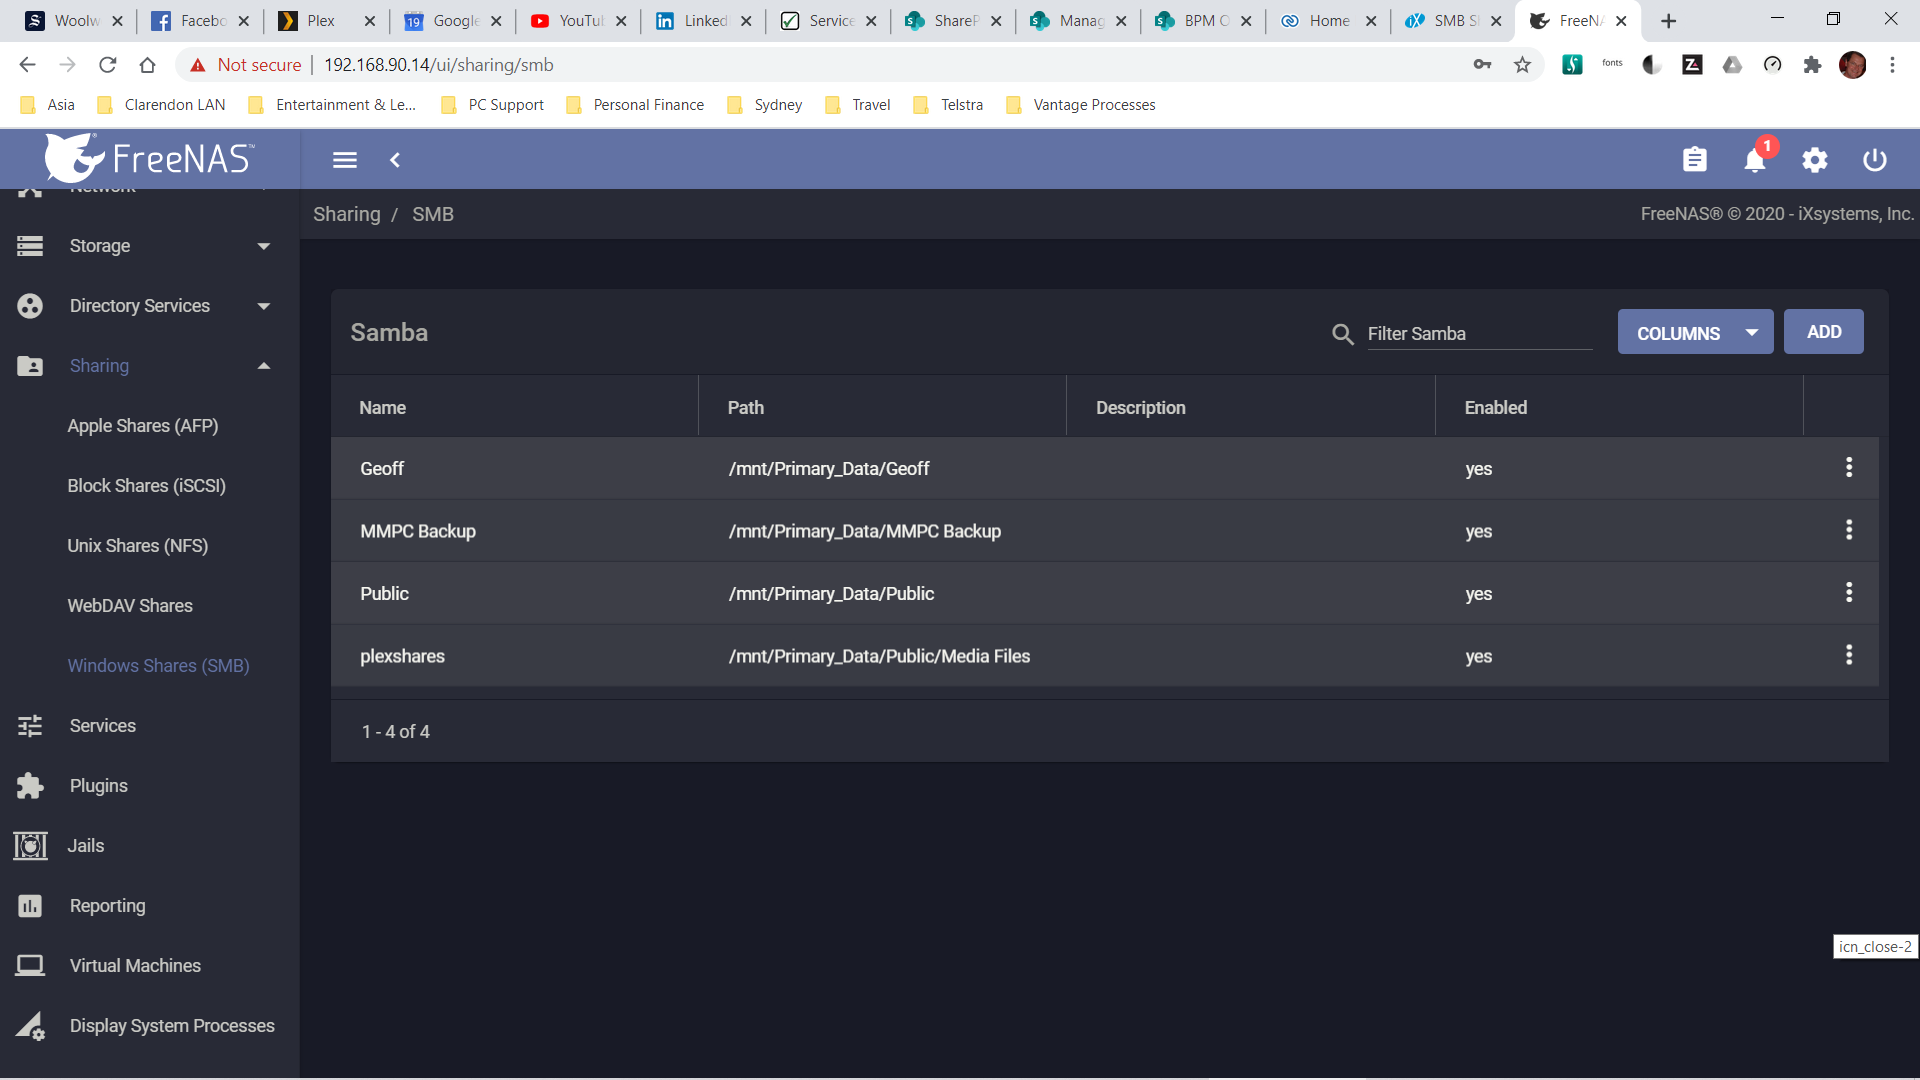Click the Sharing folder icon

pos(30,366)
